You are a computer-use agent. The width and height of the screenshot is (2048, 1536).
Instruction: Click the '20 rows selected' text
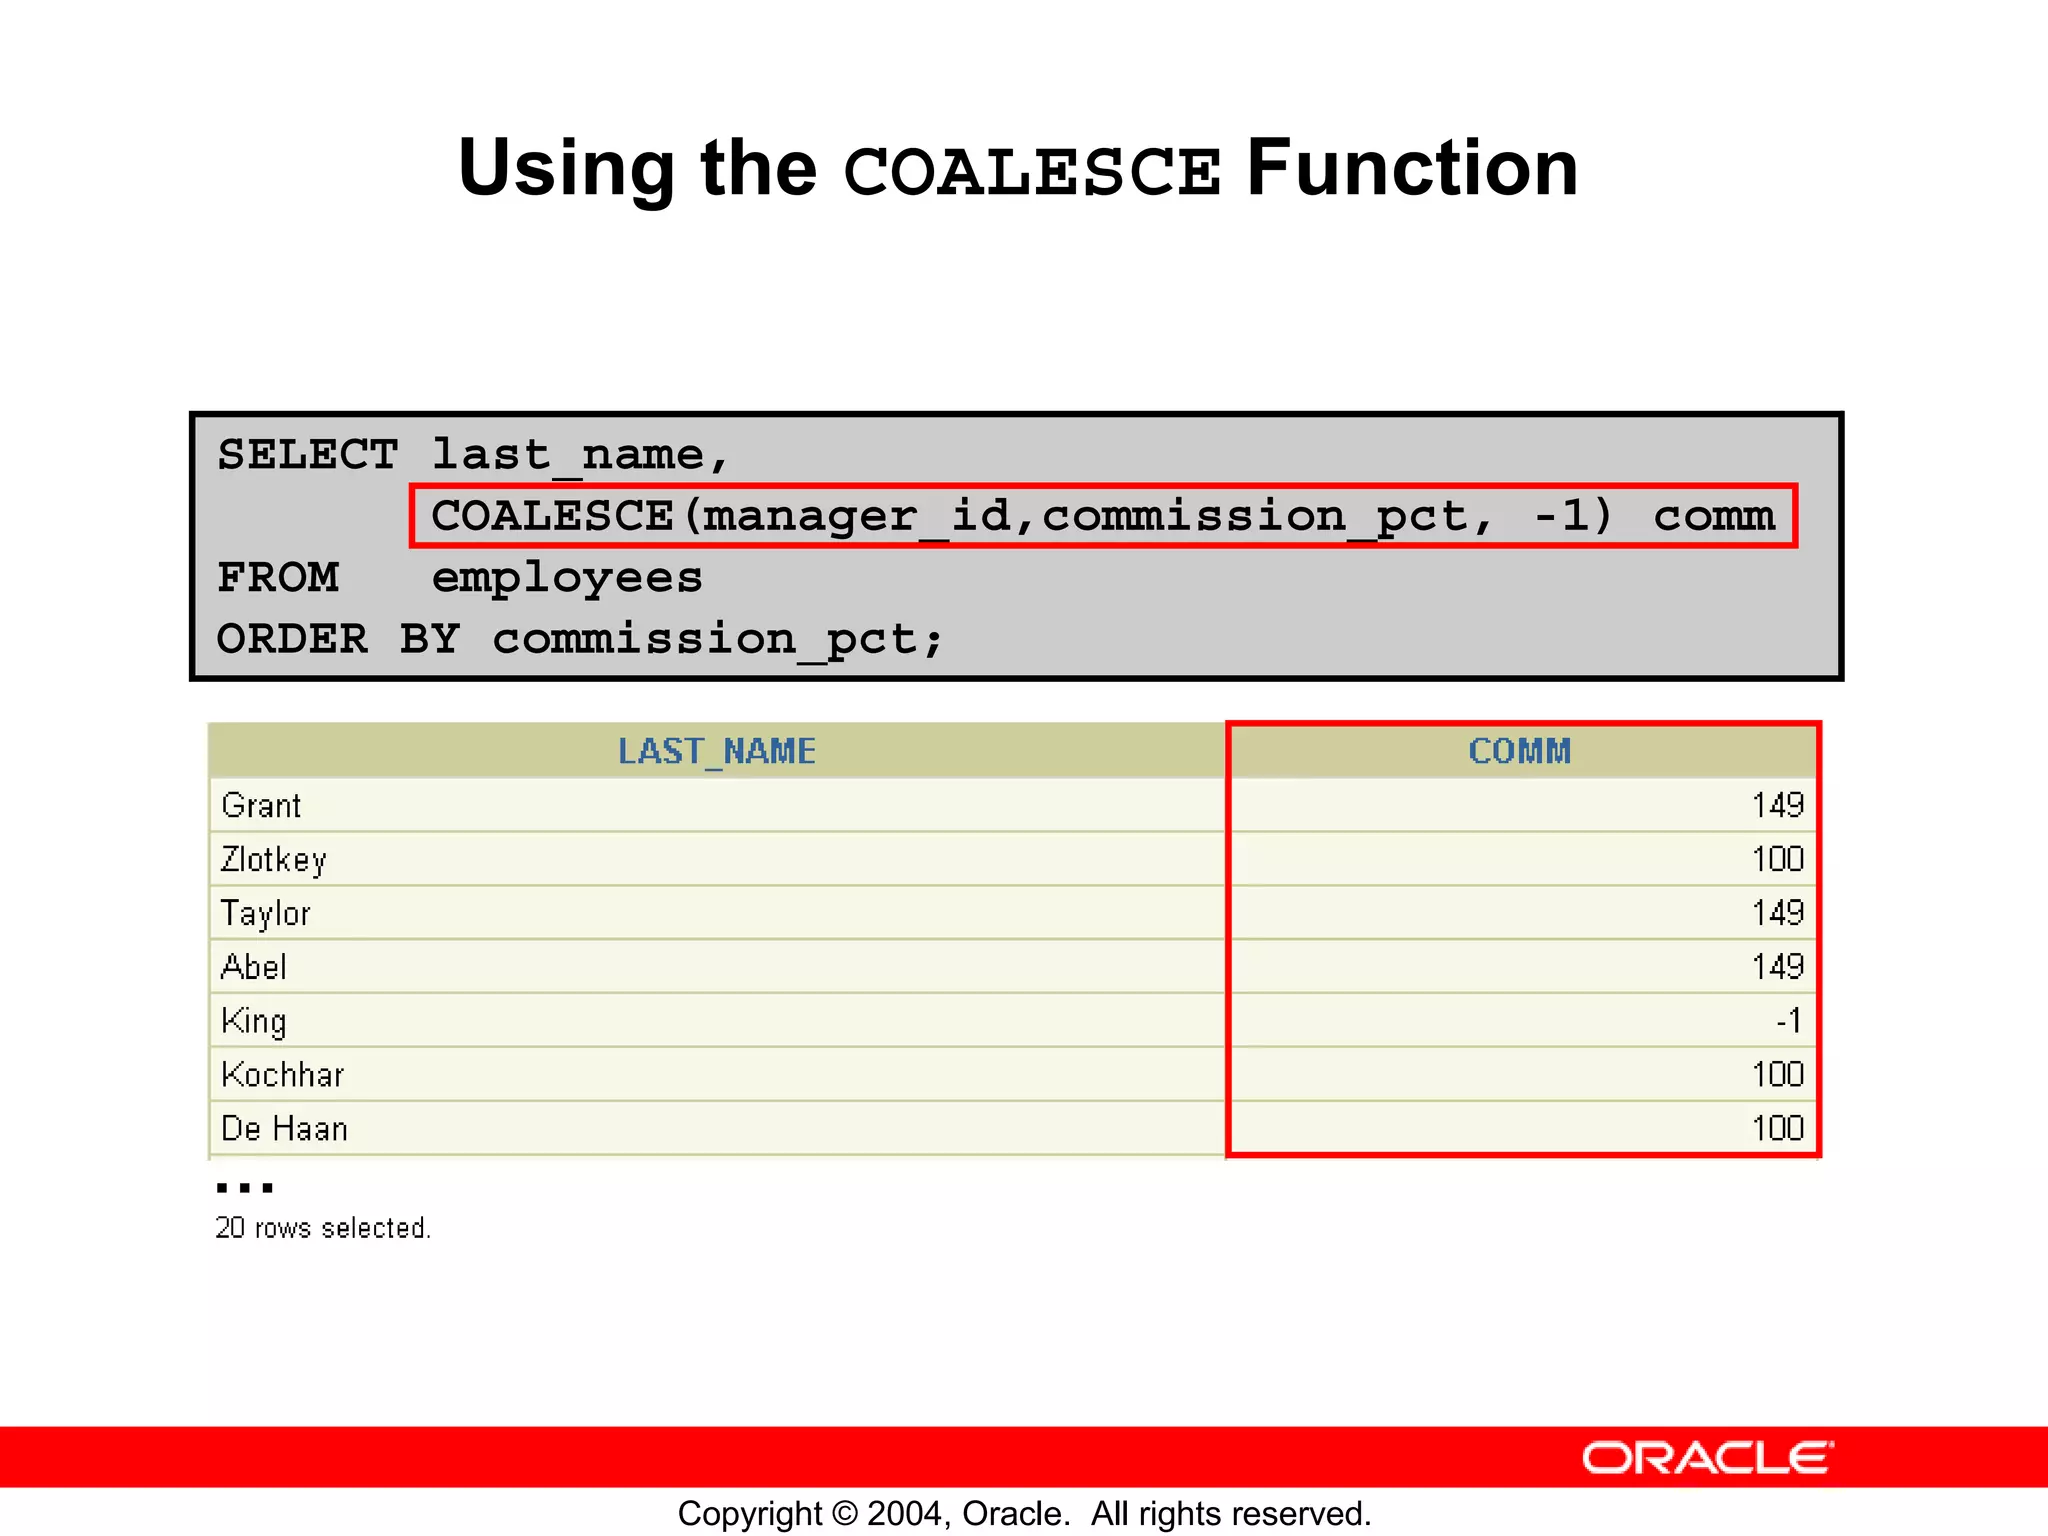(x=323, y=1228)
